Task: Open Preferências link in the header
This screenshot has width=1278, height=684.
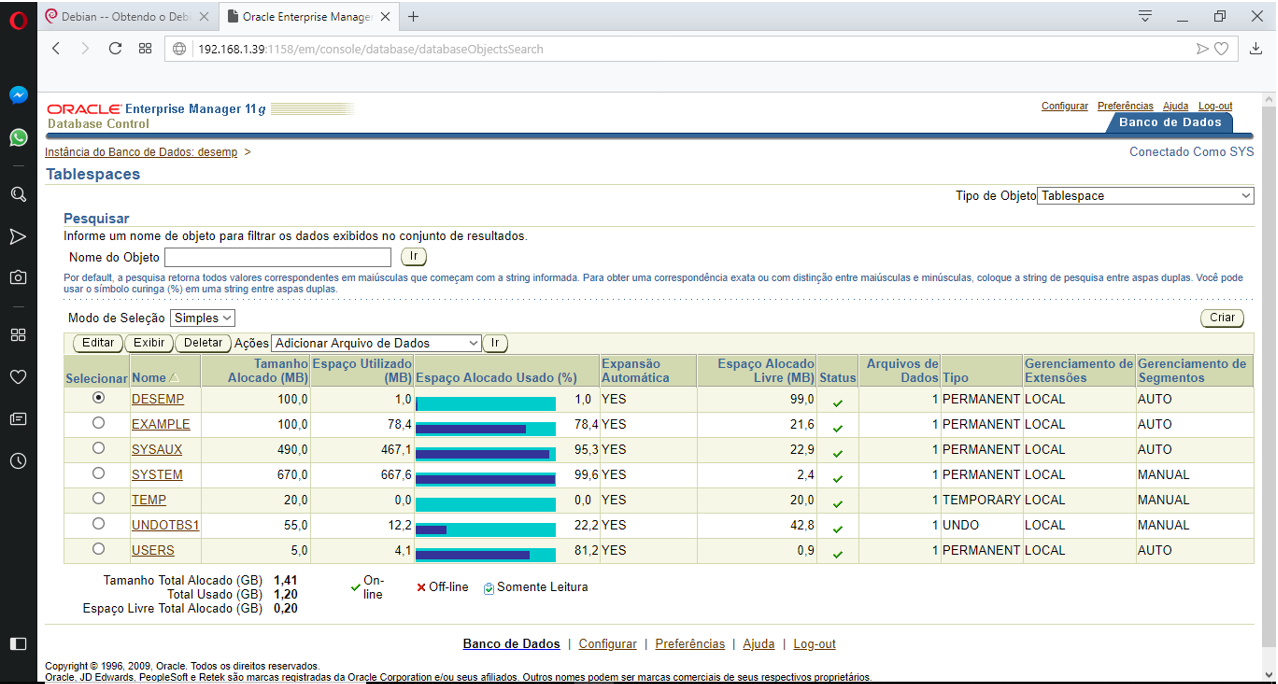Action: tap(1125, 106)
